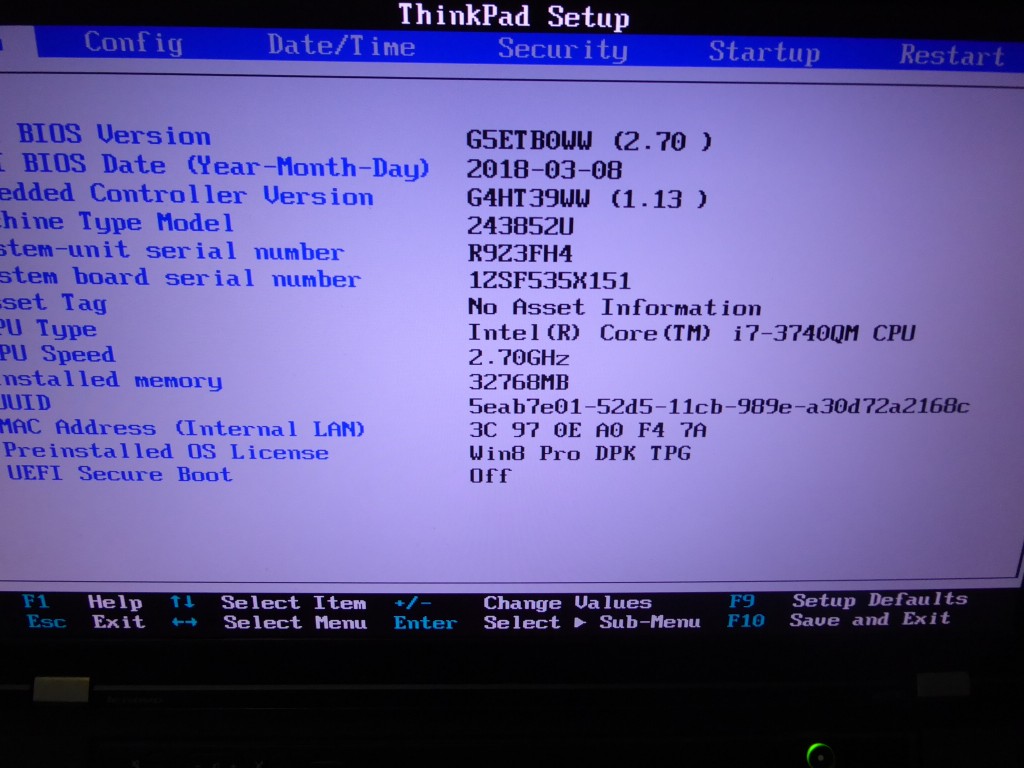This screenshot has width=1024, height=768.
Task: Click Intel Core i7-3740QM CPU value
Action: point(692,333)
